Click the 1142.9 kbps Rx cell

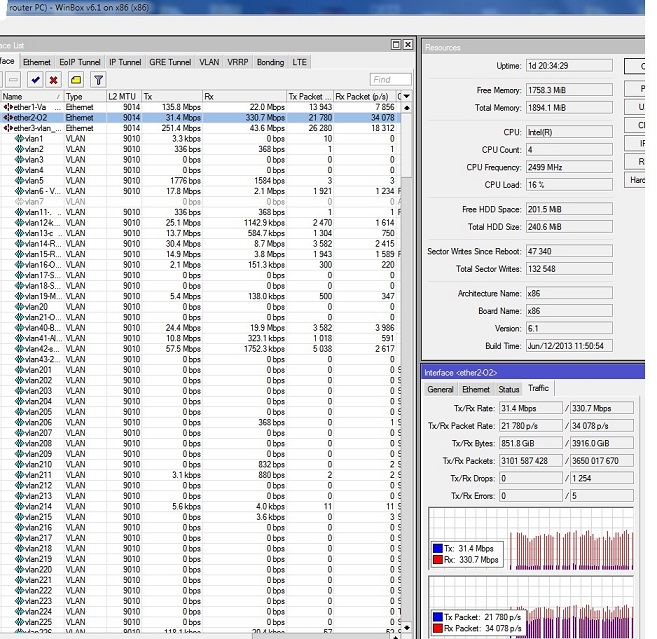(244, 222)
